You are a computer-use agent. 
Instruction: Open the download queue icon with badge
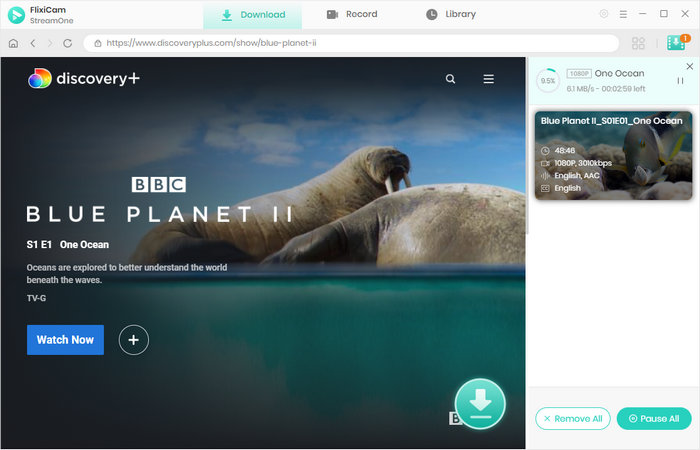pos(677,42)
